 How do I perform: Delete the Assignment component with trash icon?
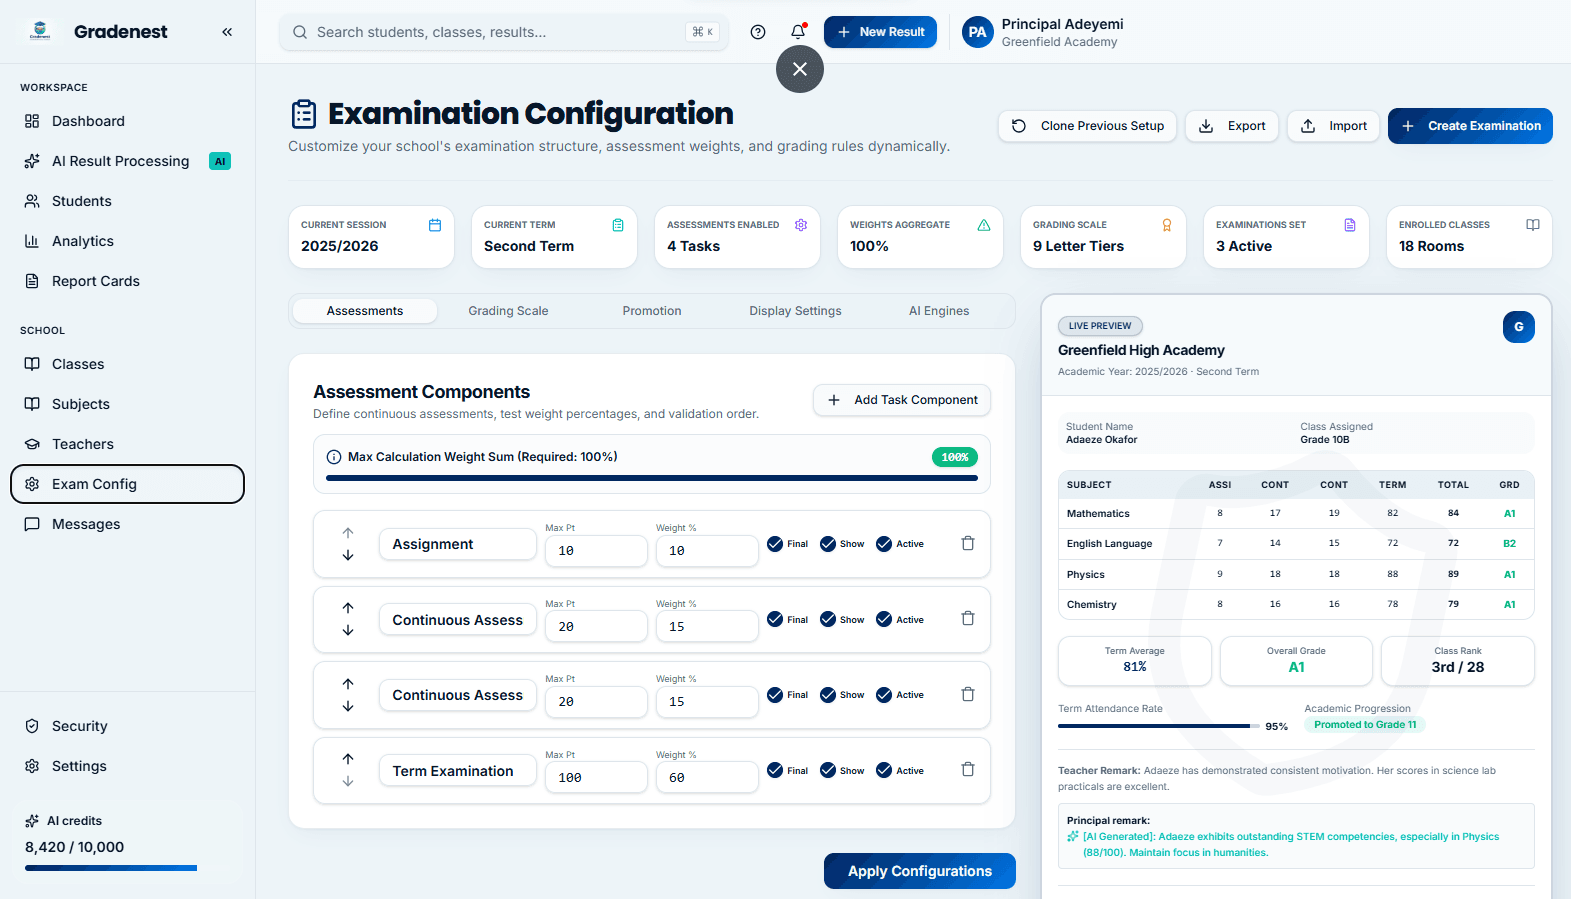pyautogui.click(x=968, y=543)
